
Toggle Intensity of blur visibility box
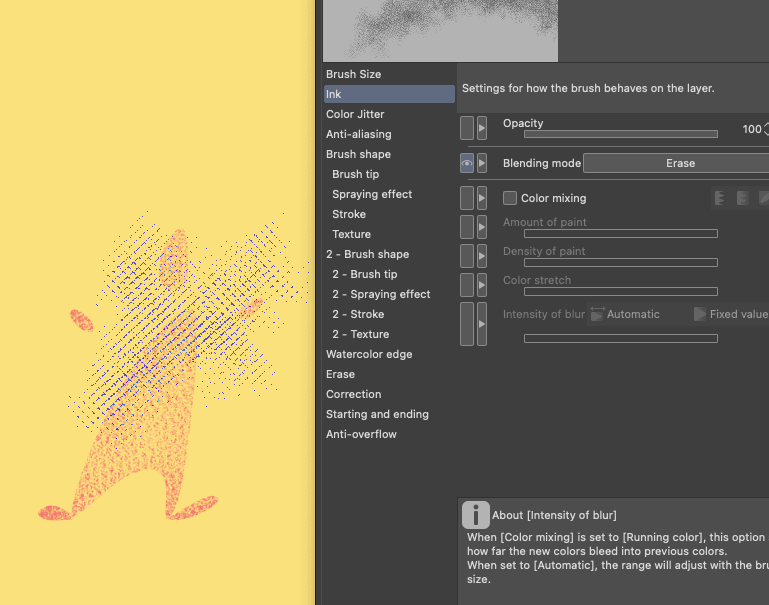pos(467,324)
